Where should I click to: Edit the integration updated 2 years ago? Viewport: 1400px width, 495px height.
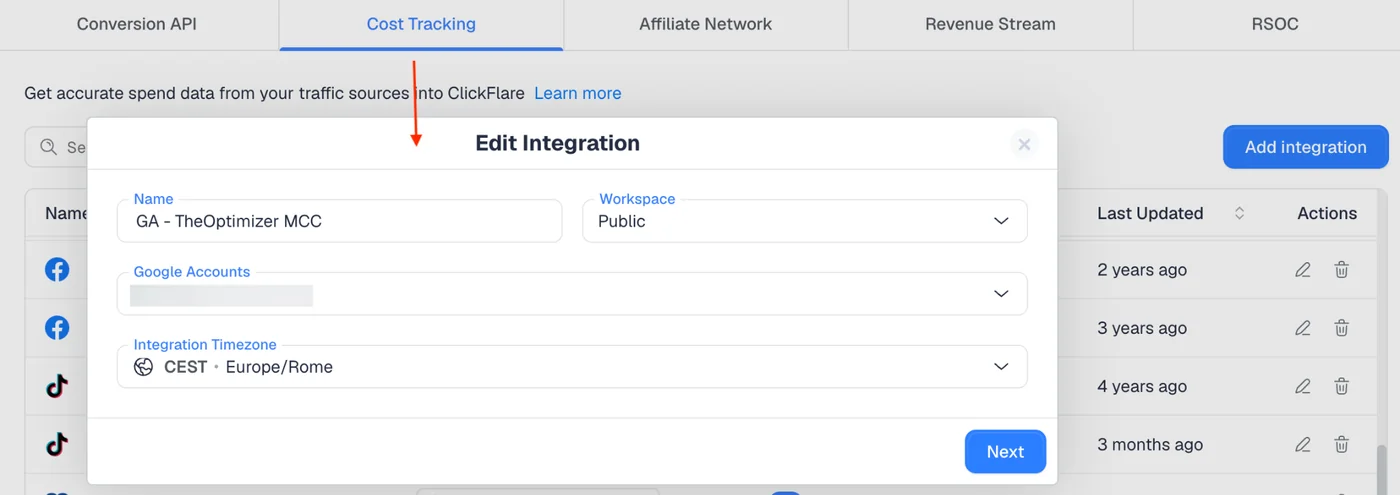coord(1302,270)
